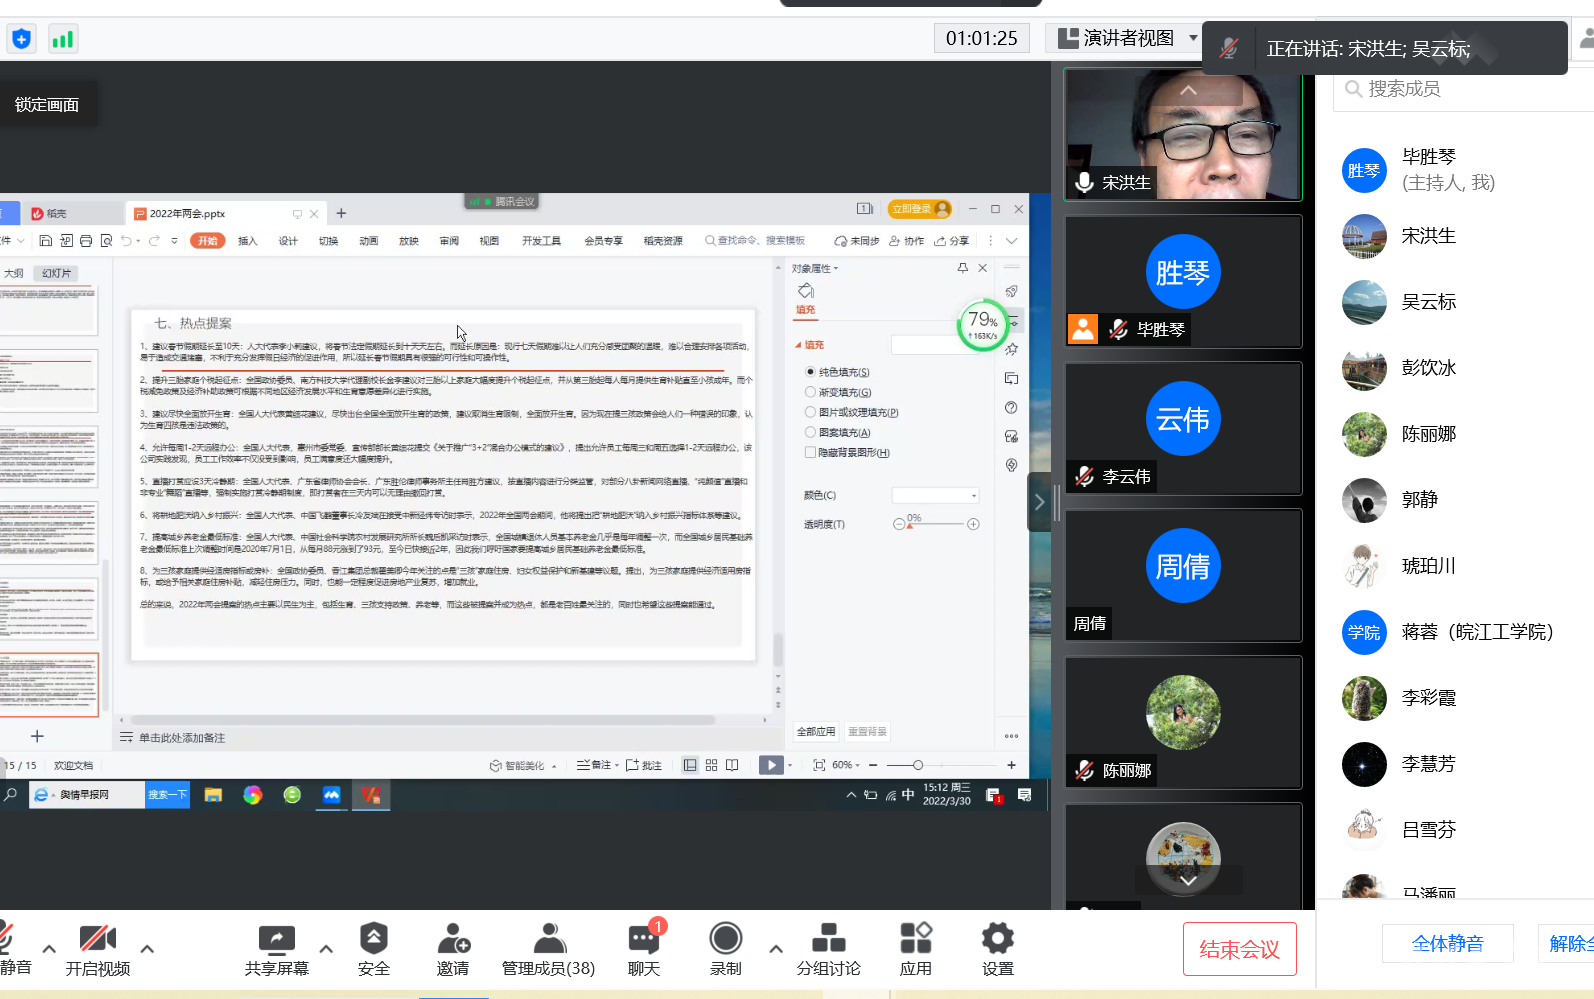Expand options arrow next to 共享屏幕
Screen dimensions: 1594x999
click(x=326, y=948)
